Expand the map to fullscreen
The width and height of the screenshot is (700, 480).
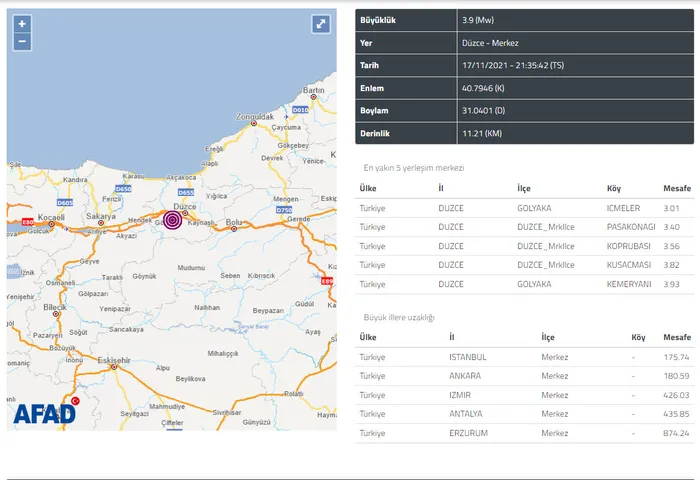point(320,24)
